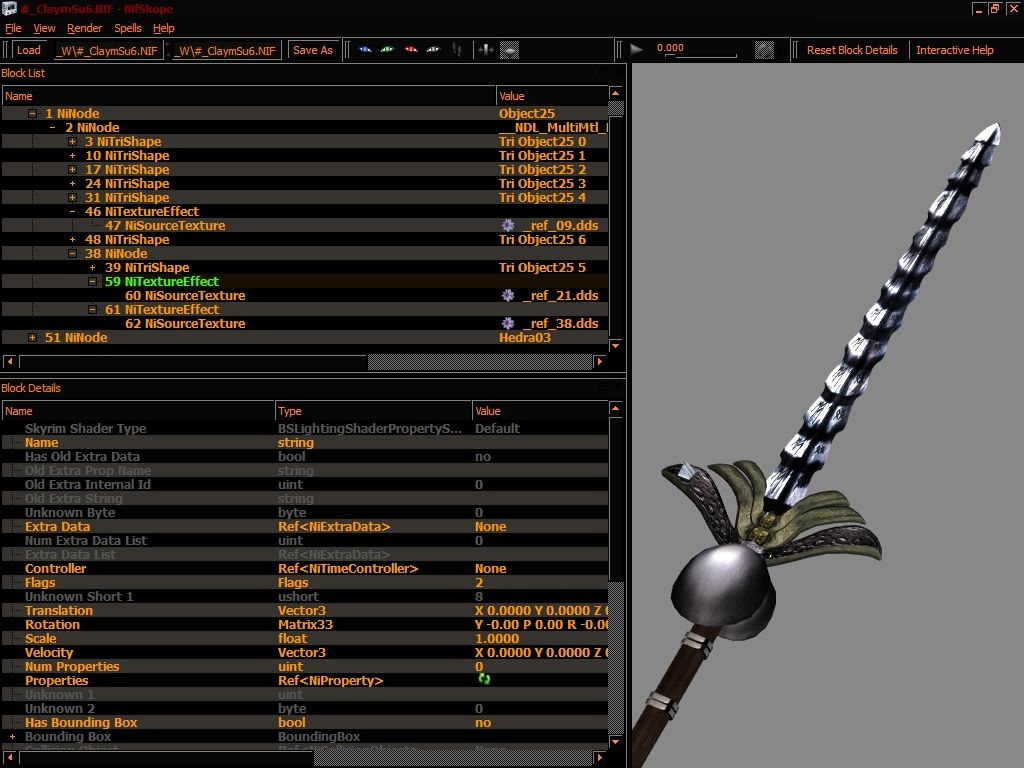Image resolution: width=1024 pixels, height=768 pixels.
Task: Click the Type column header in Block Details
Action: point(373,411)
